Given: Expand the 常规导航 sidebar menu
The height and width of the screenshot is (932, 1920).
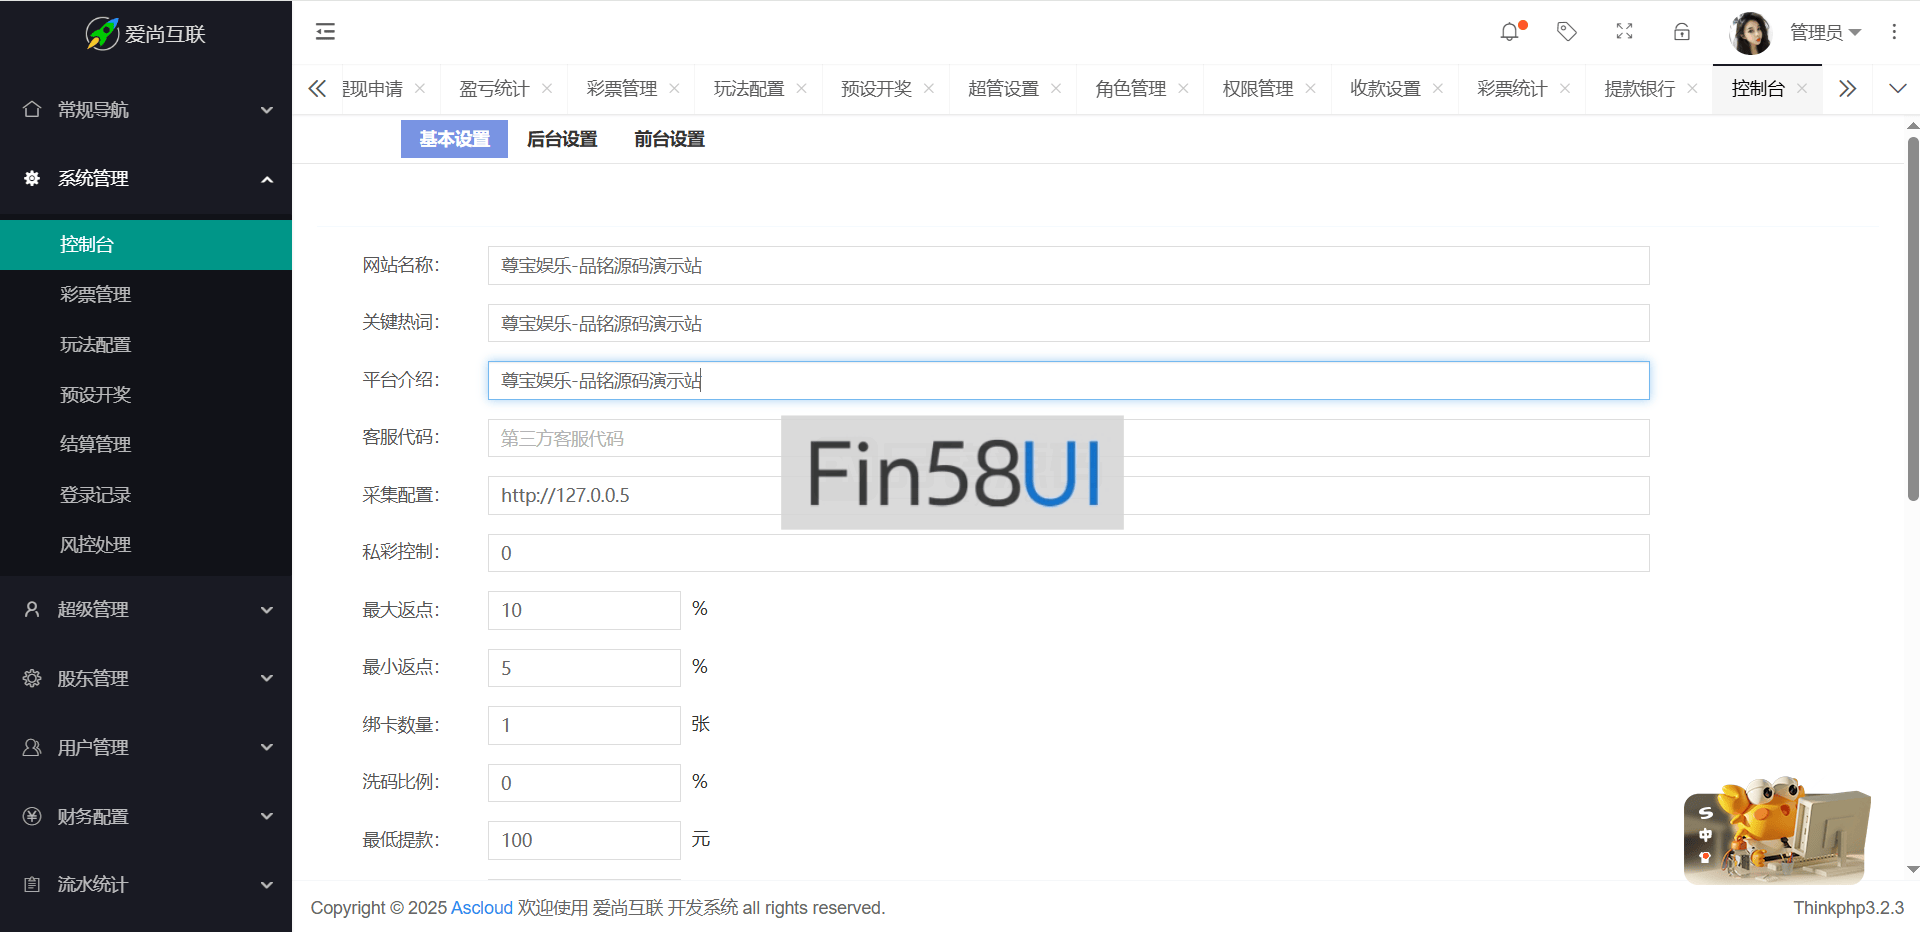Looking at the screenshot, I should tap(146, 110).
